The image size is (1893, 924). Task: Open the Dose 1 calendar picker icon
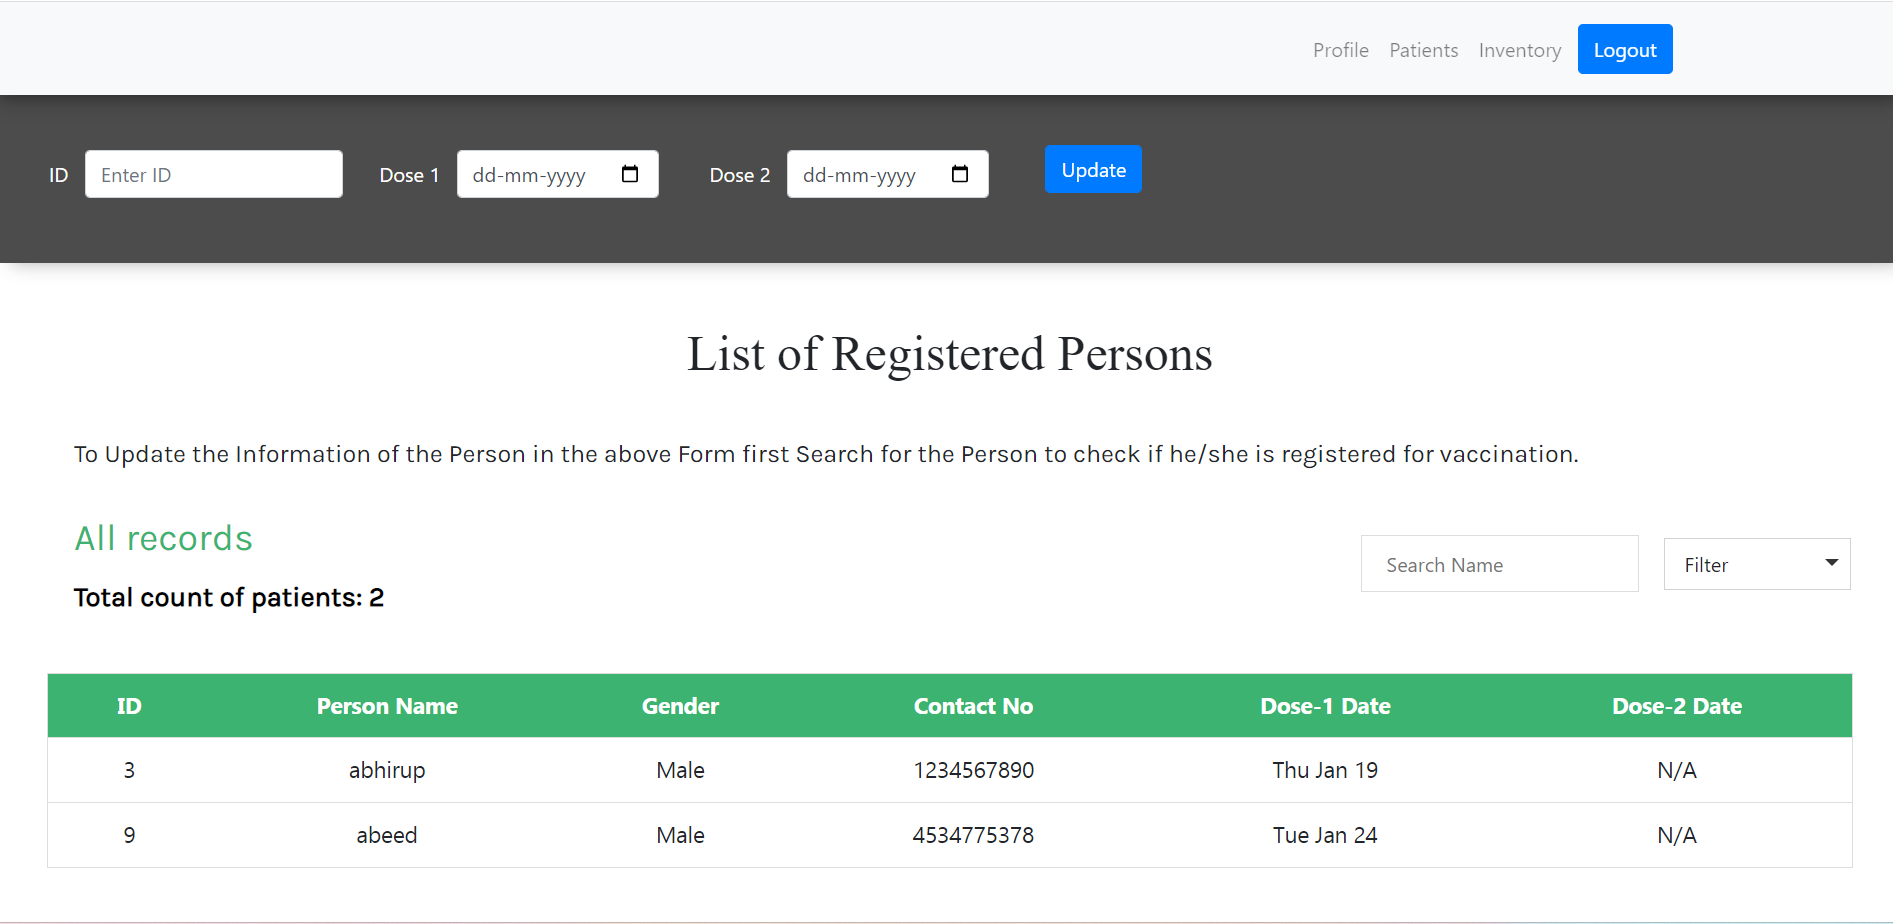pos(630,173)
